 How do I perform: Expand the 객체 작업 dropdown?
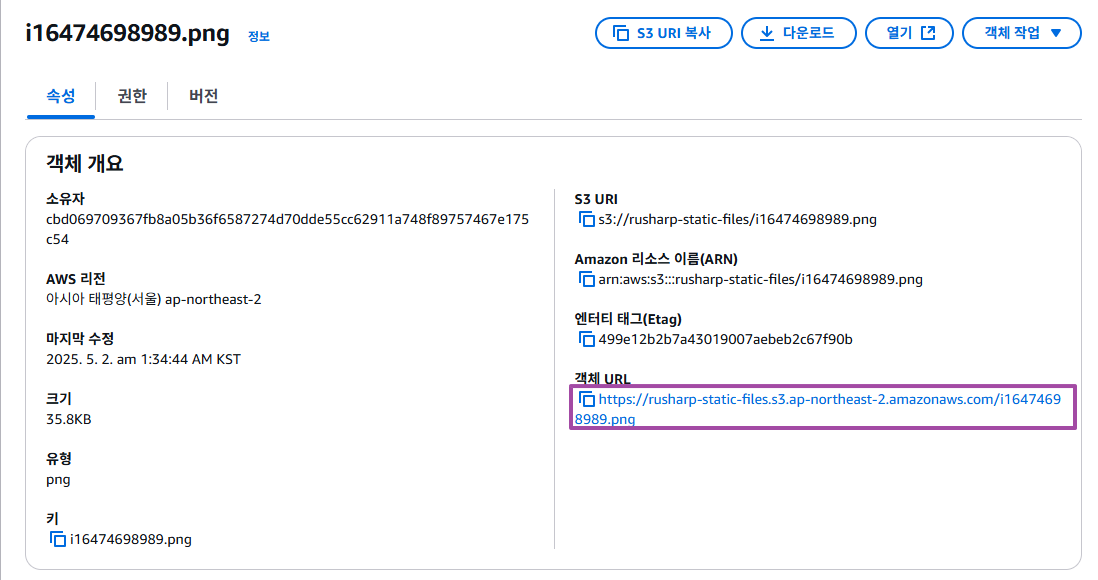click(1022, 33)
